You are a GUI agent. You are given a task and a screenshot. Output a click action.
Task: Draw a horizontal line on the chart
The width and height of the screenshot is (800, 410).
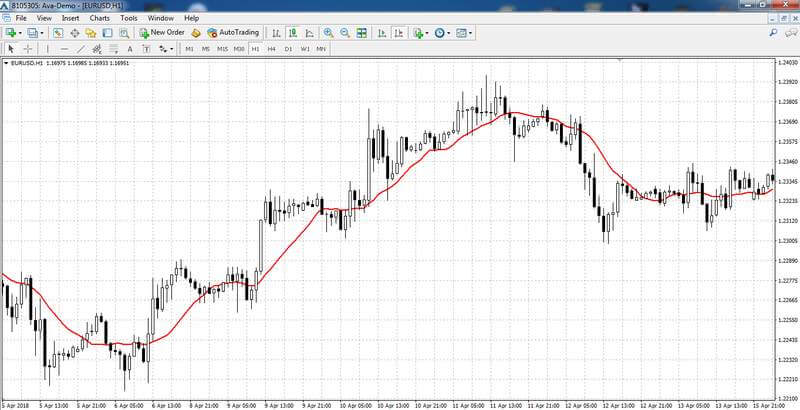click(64, 49)
